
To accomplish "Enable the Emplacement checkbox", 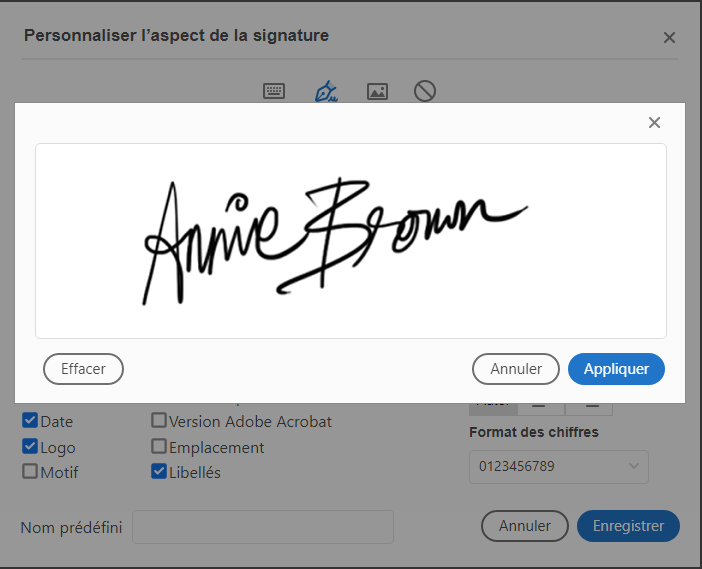I will point(159,447).
